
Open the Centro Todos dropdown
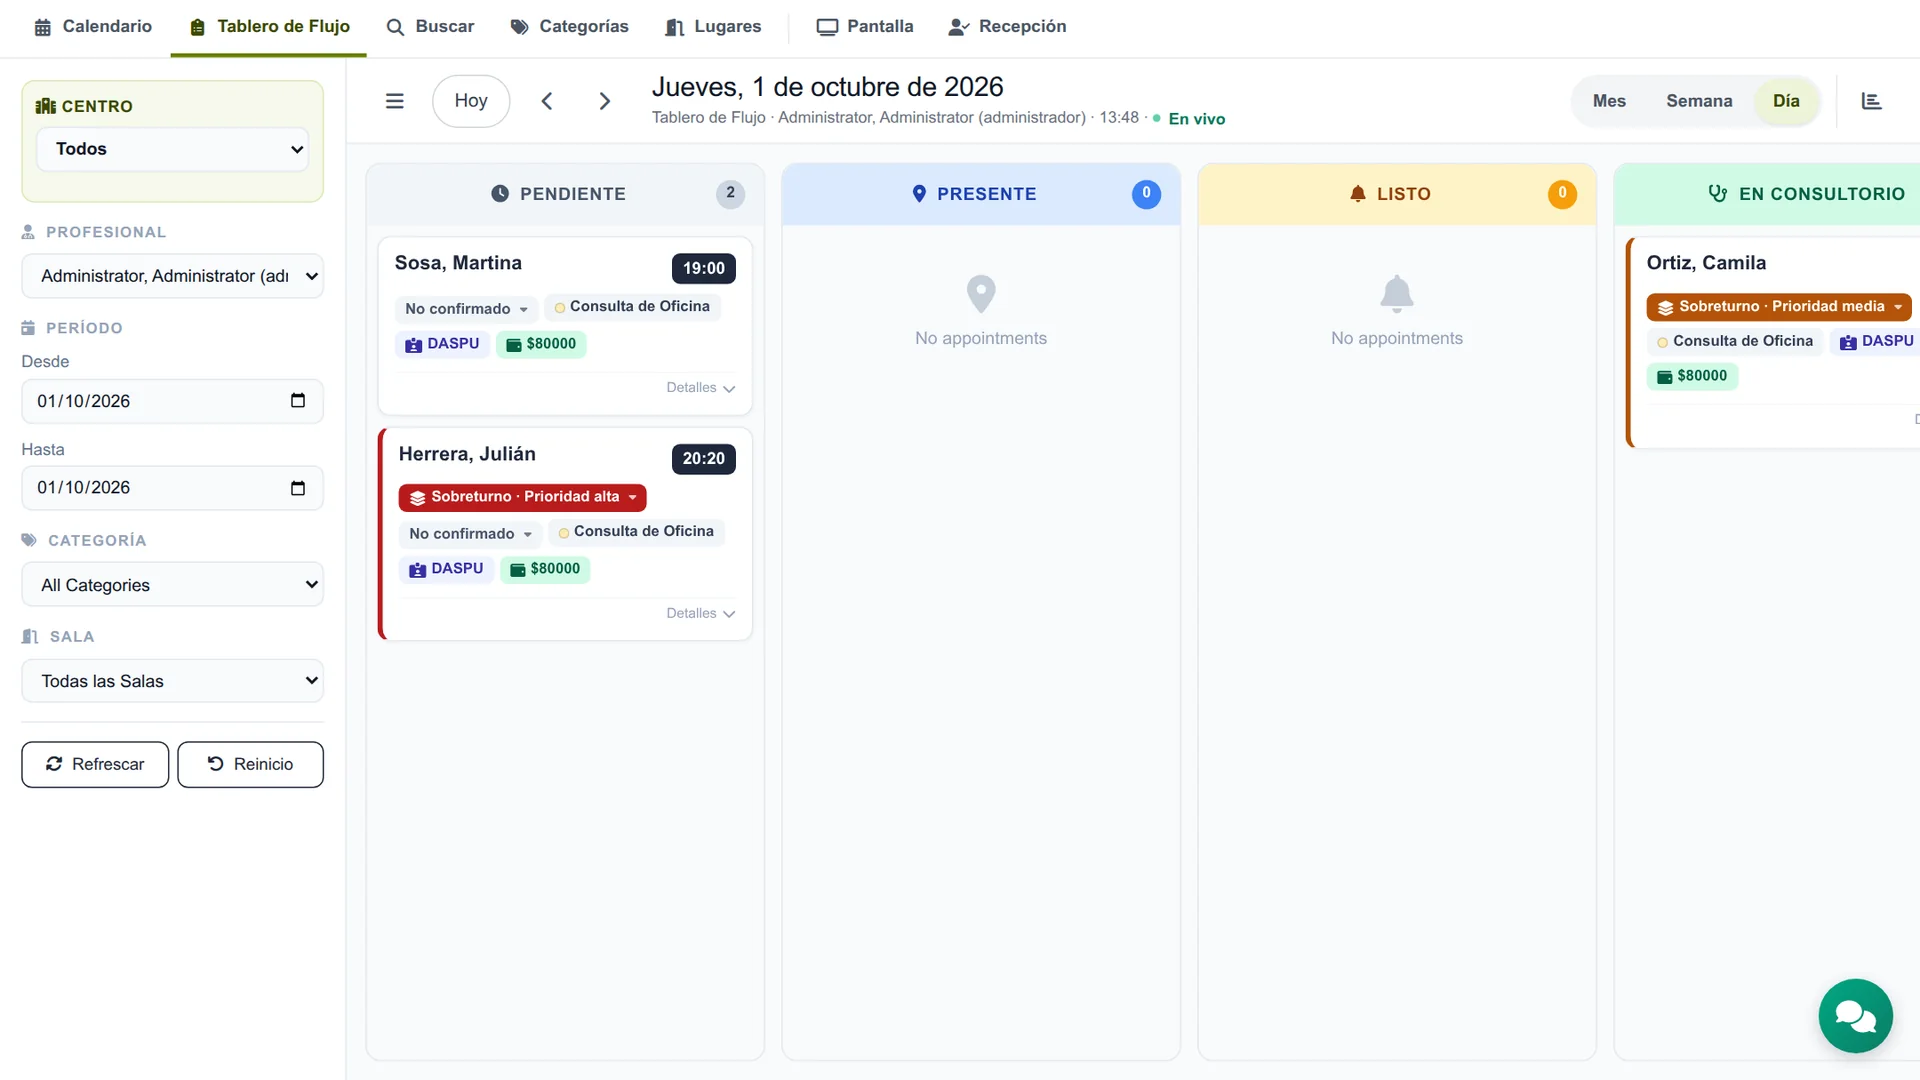[x=172, y=149]
